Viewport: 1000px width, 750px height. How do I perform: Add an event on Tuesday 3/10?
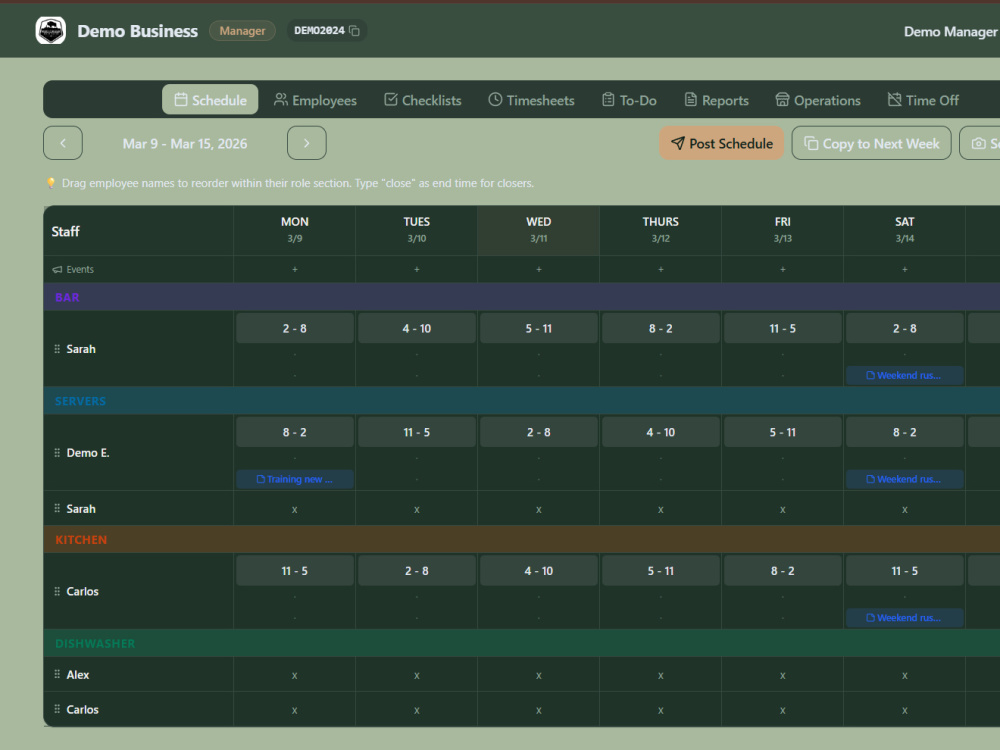pos(416,269)
